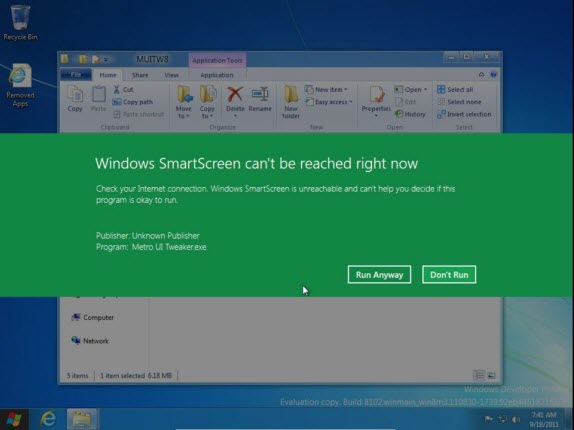Click Select all in ribbon
The height and width of the screenshot is (430, 574).
coord(455,90)
